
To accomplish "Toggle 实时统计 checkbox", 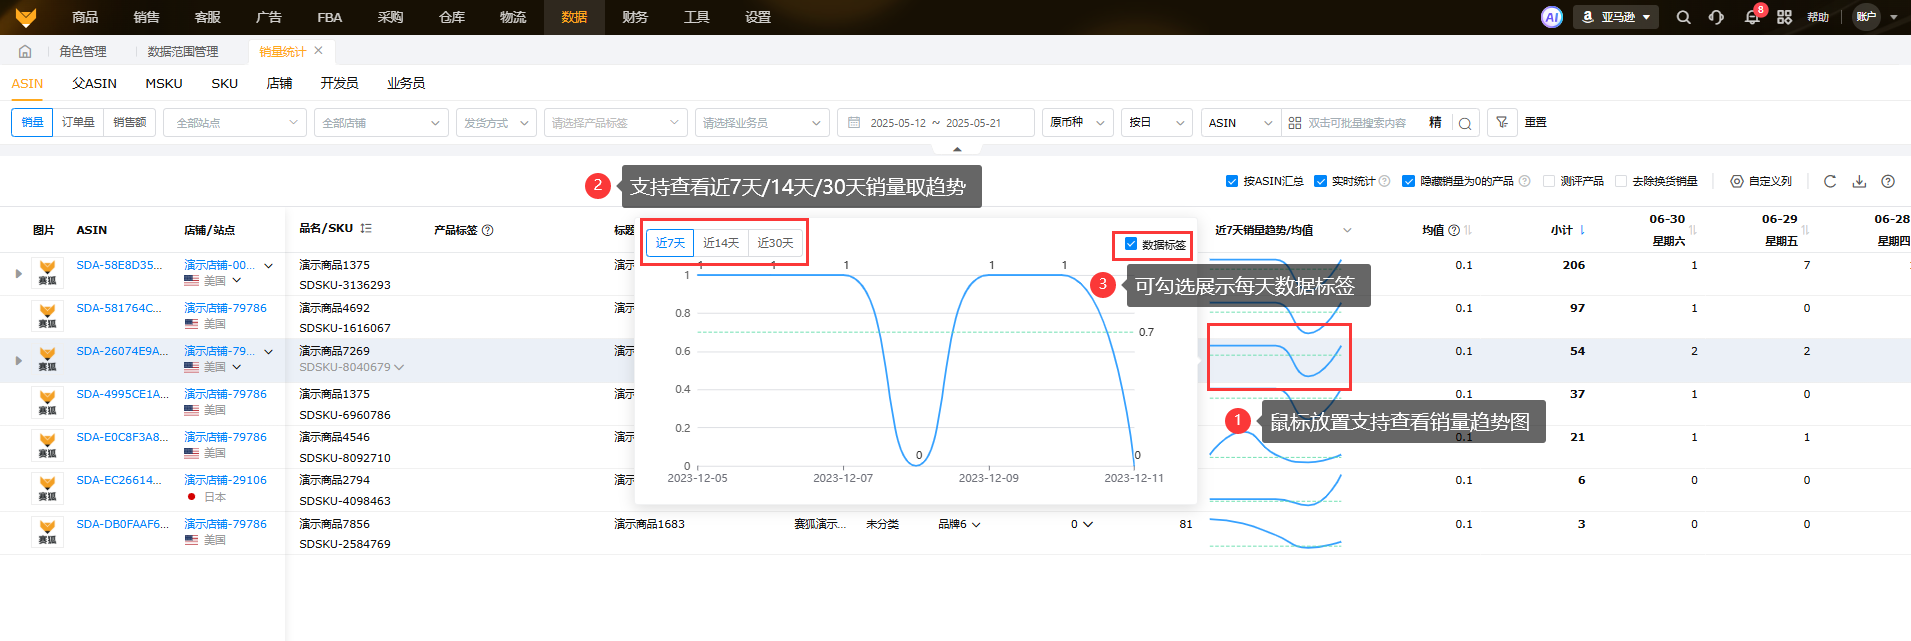I will [x=1320, y=181].
